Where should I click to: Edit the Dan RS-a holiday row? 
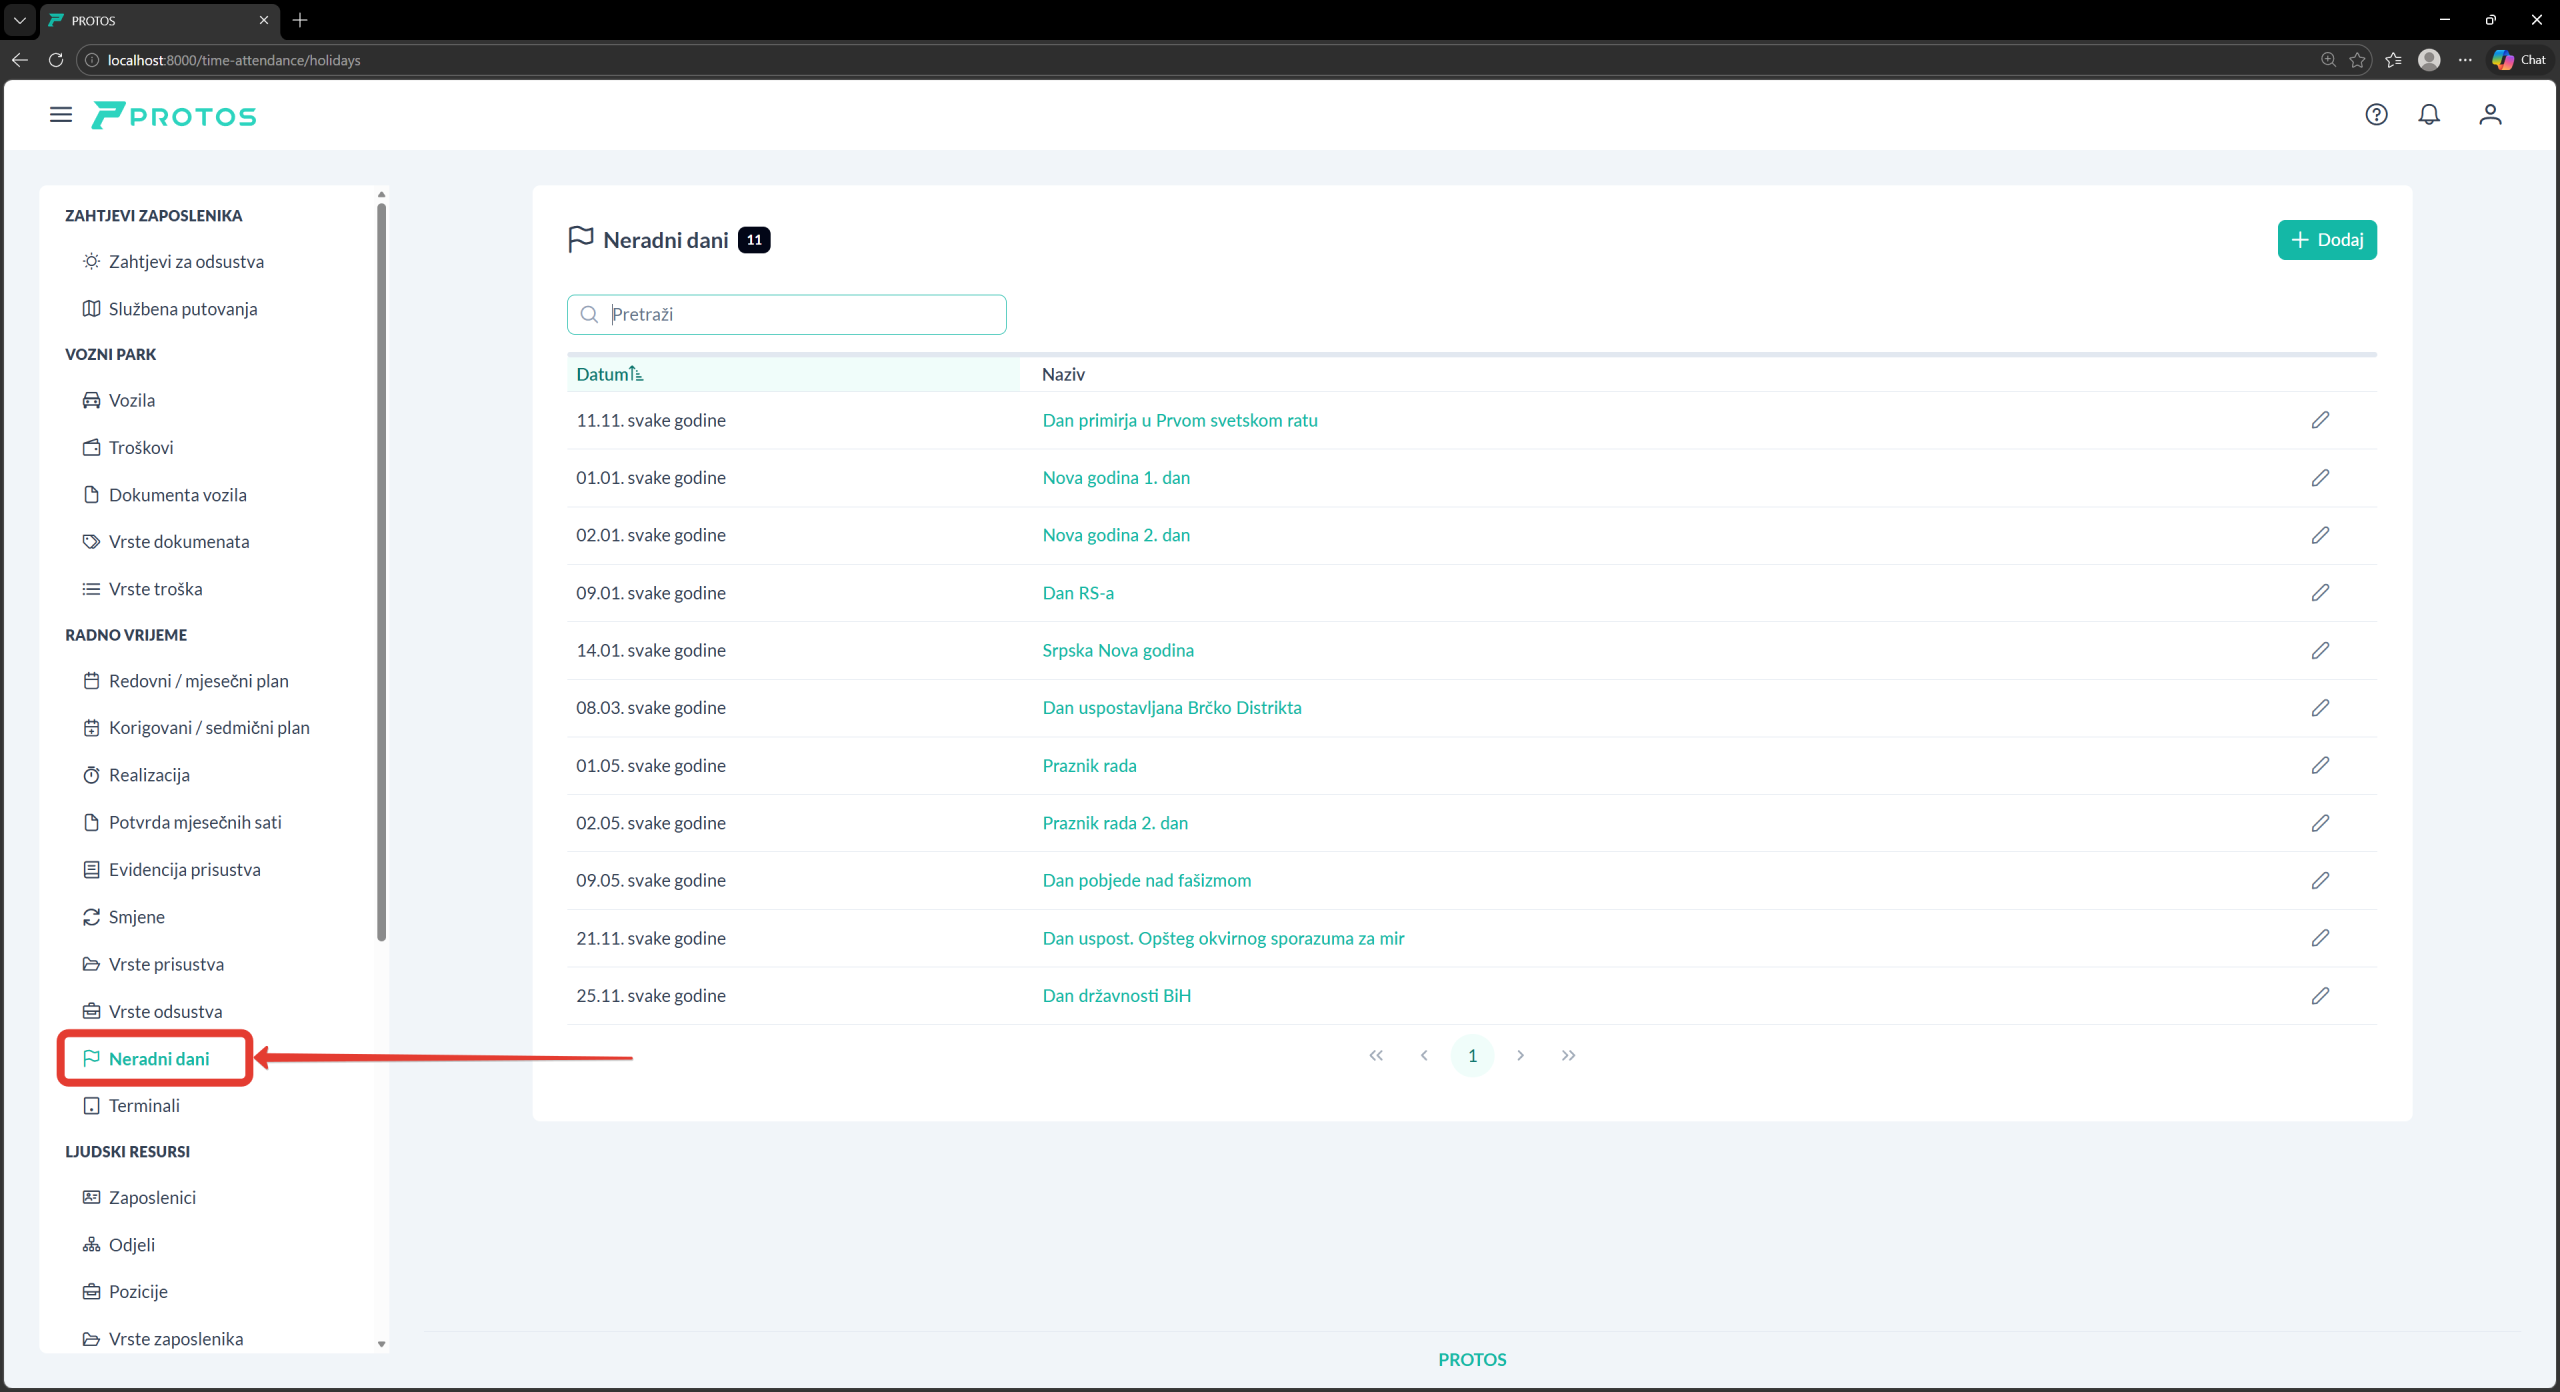click(2320, 593)
